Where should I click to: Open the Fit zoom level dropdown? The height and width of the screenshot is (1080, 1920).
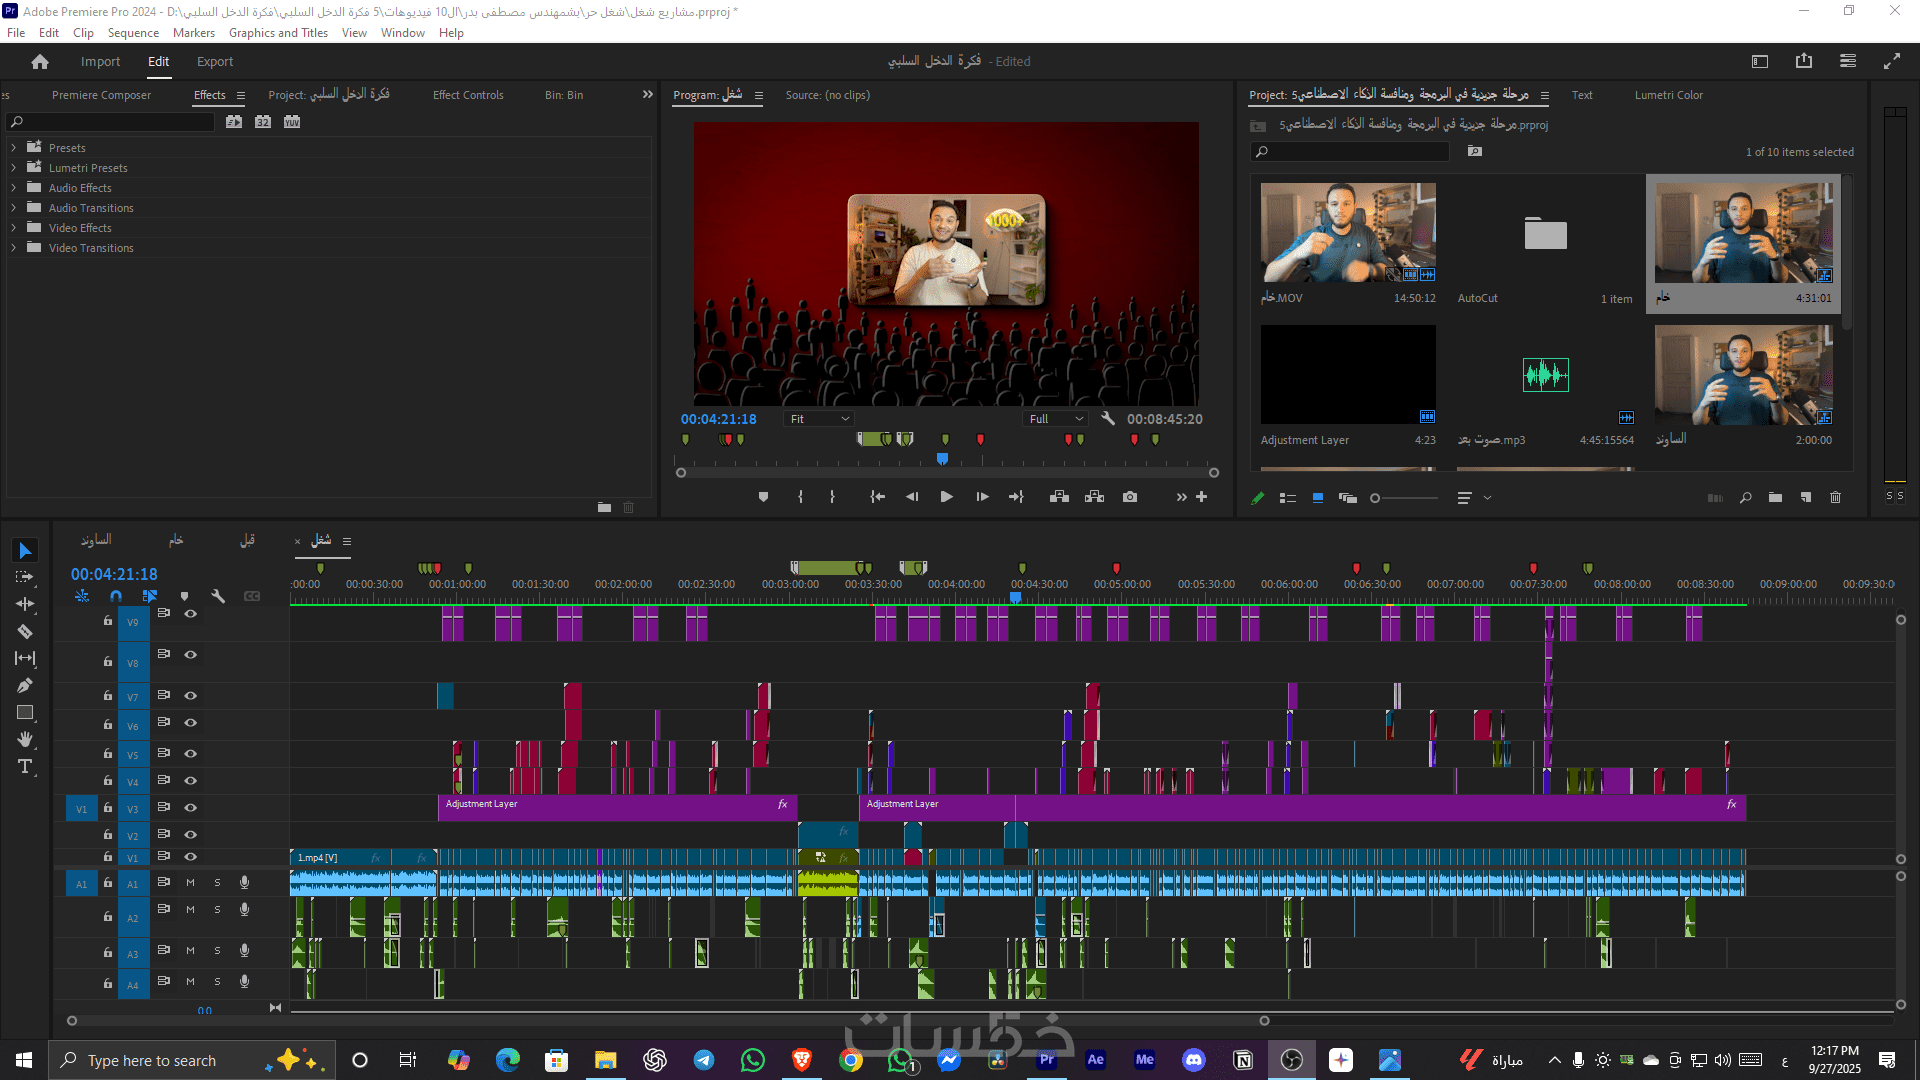pyautogui.click(x=819, y=419)
